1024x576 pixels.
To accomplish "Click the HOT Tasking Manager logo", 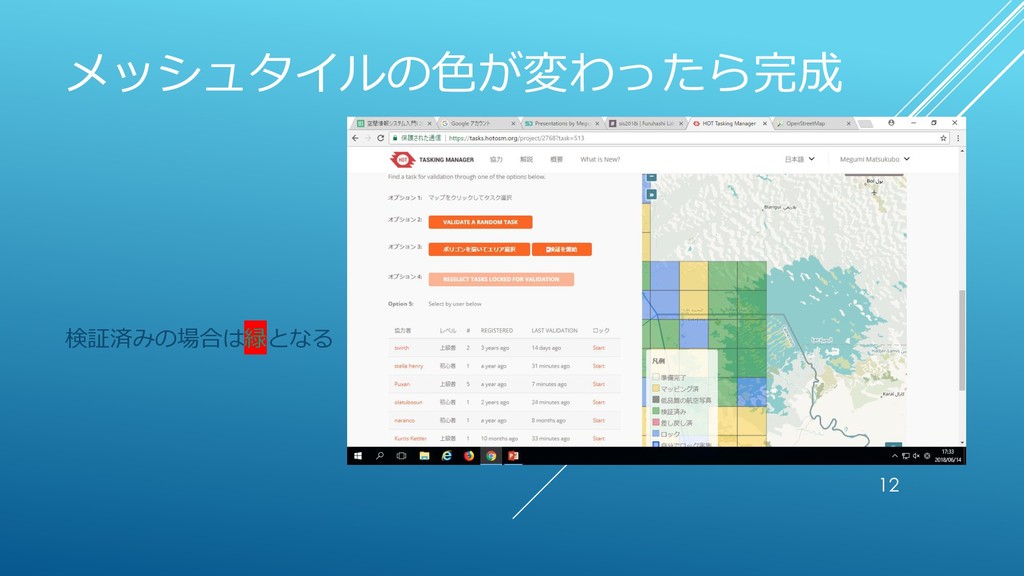I will [402, 159].
